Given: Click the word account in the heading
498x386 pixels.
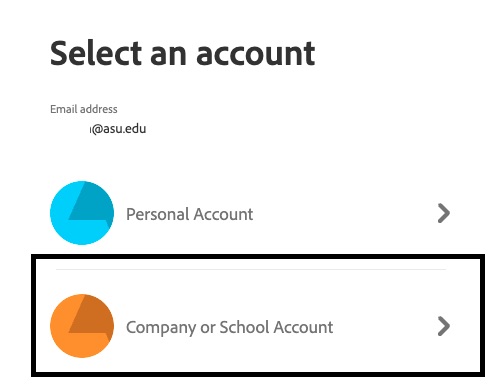Looking at the screenshot, I should point(256,53).
